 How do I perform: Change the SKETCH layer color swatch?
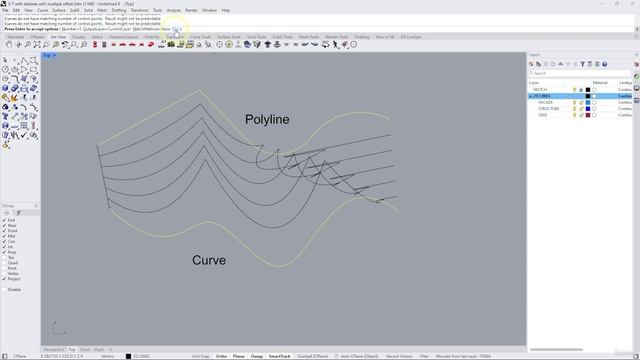tap(588, 90)
